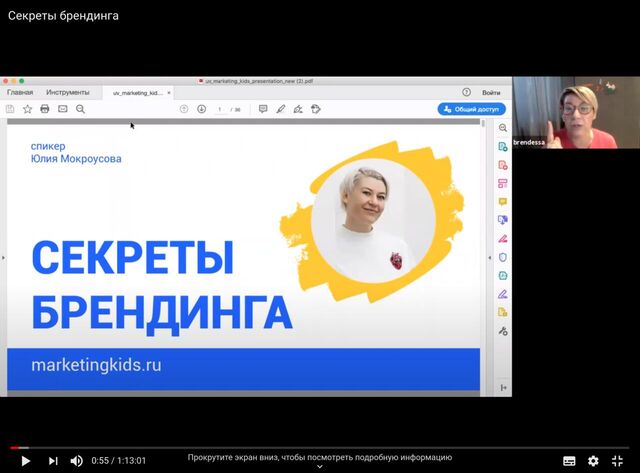
Task: Toggle subtitles on the video player
Action: (x=569, y=461)
